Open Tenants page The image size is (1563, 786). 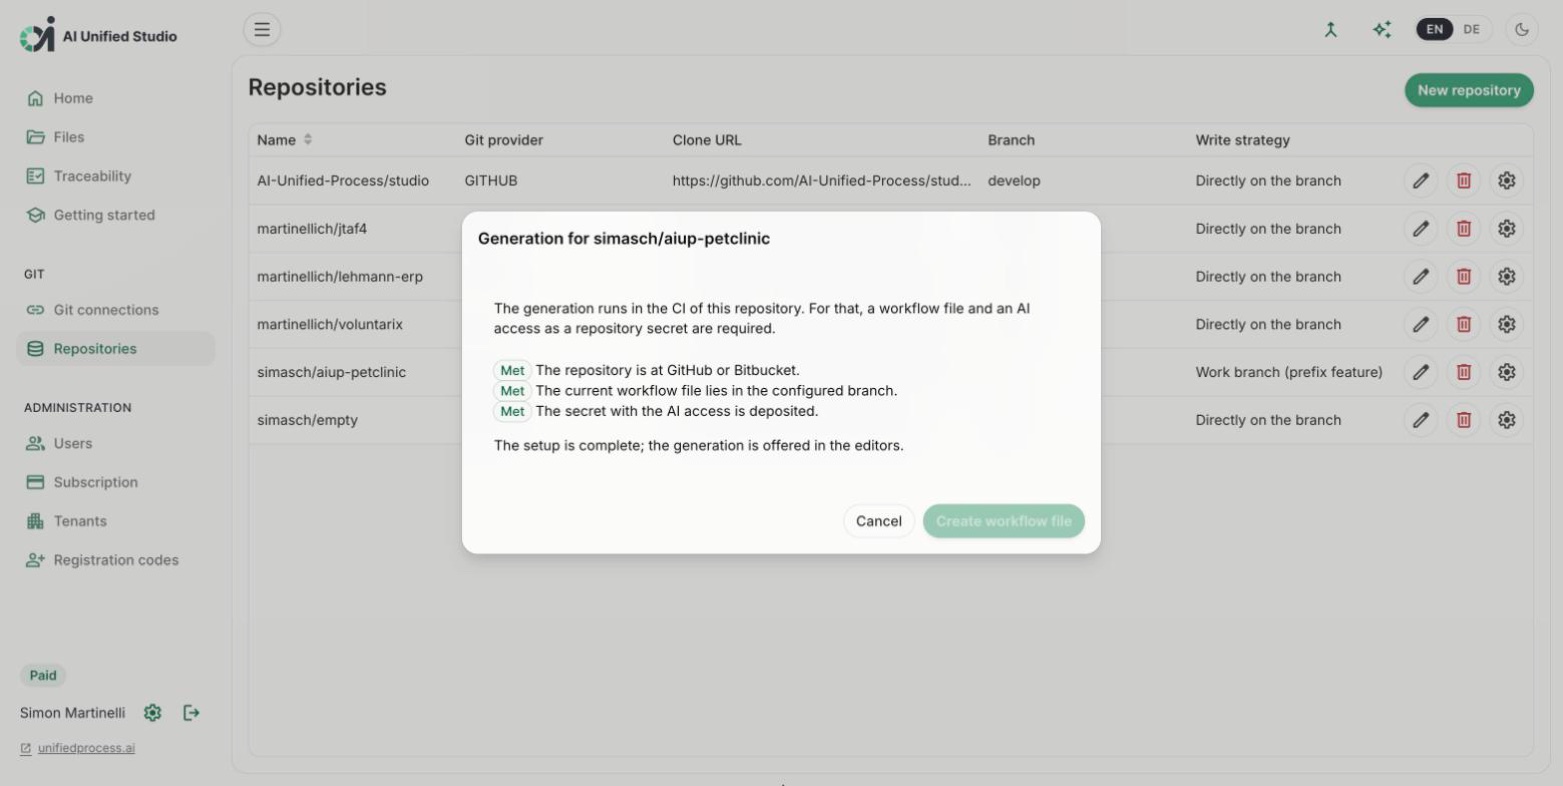coord(115,521)
